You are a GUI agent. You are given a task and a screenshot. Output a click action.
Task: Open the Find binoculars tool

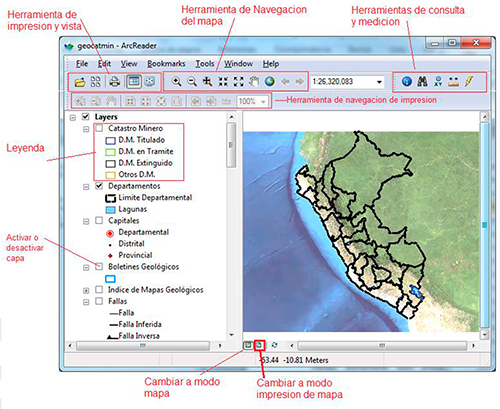(x=422, y=81)
